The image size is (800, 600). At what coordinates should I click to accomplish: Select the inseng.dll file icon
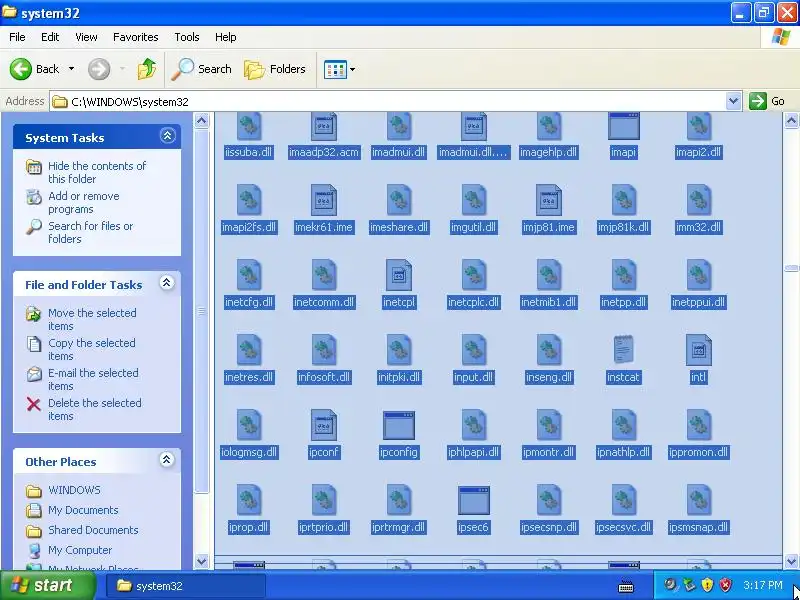(x=549, y=350)
